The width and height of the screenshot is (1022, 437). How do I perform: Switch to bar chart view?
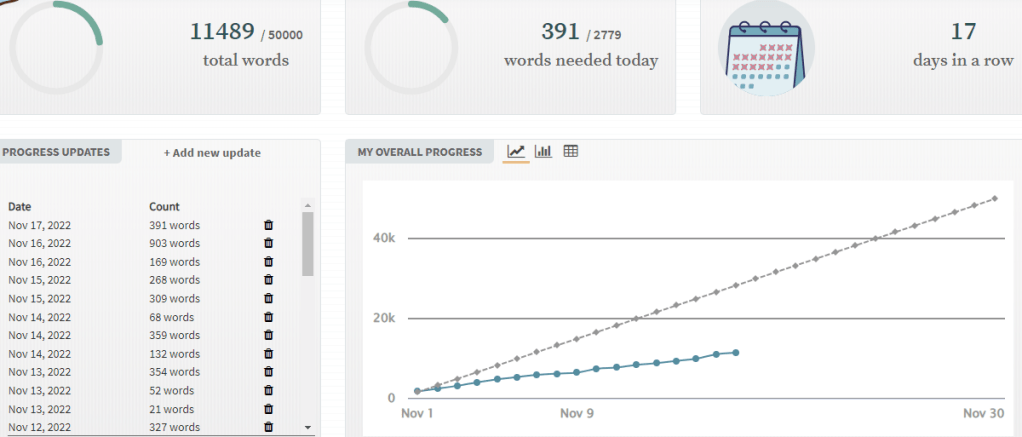click(543, 152)
